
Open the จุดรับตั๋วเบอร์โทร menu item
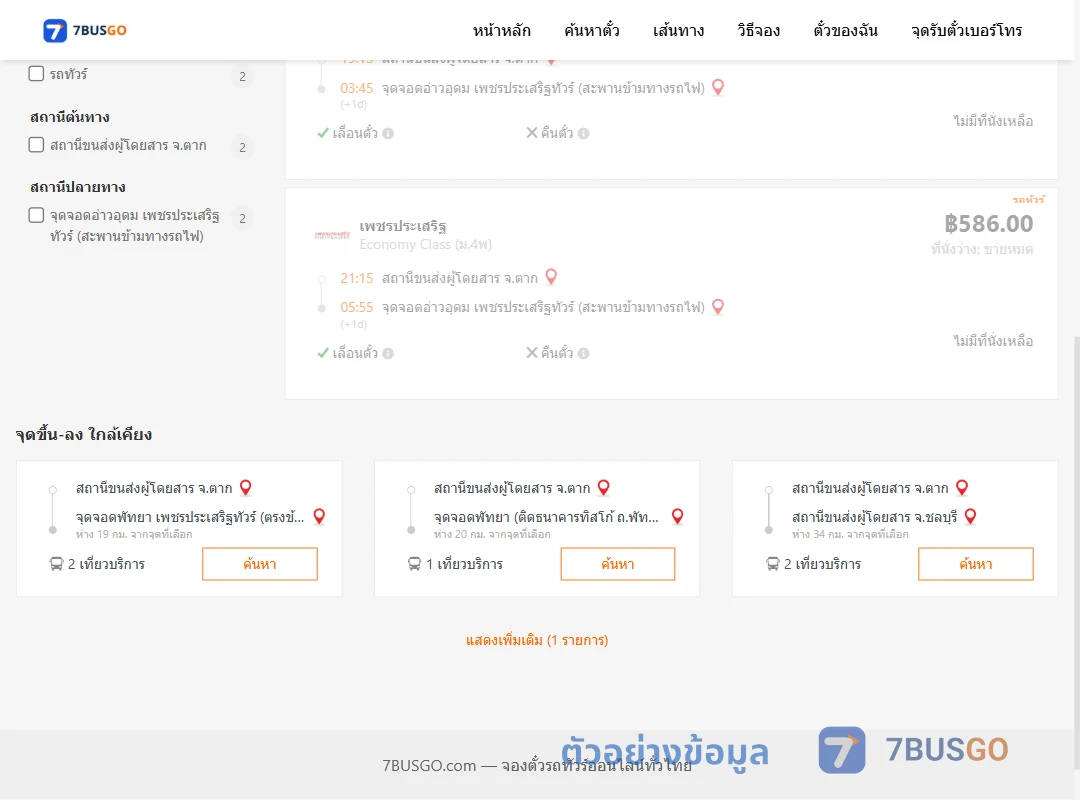[966, 30]
